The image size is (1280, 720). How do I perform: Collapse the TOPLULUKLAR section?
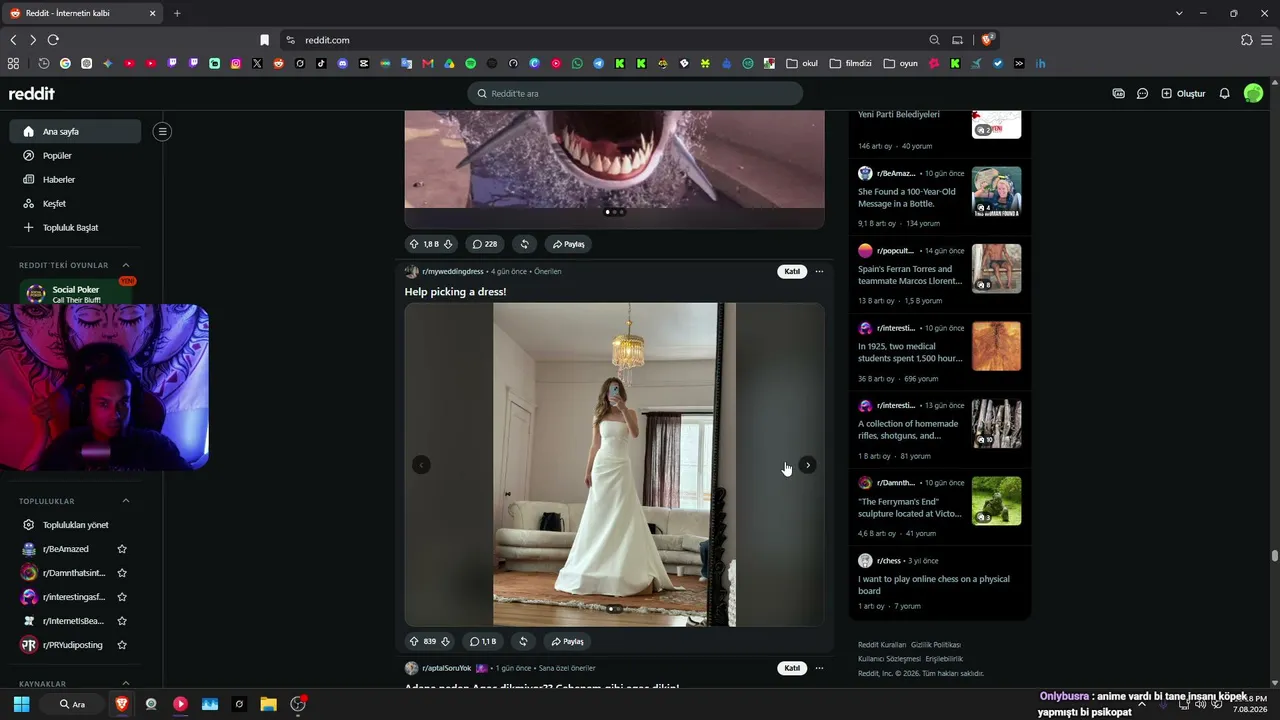tap(126, 501)
